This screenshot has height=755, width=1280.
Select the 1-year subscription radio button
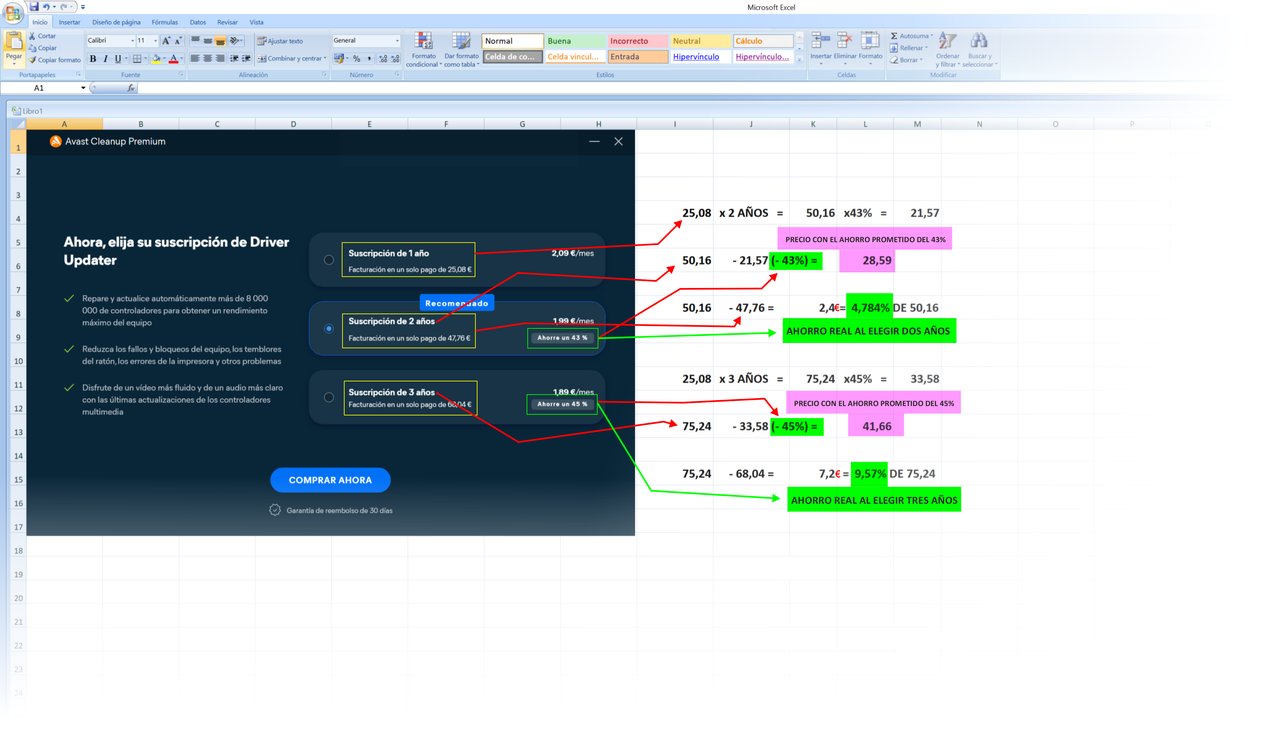[x=329, y=260]
